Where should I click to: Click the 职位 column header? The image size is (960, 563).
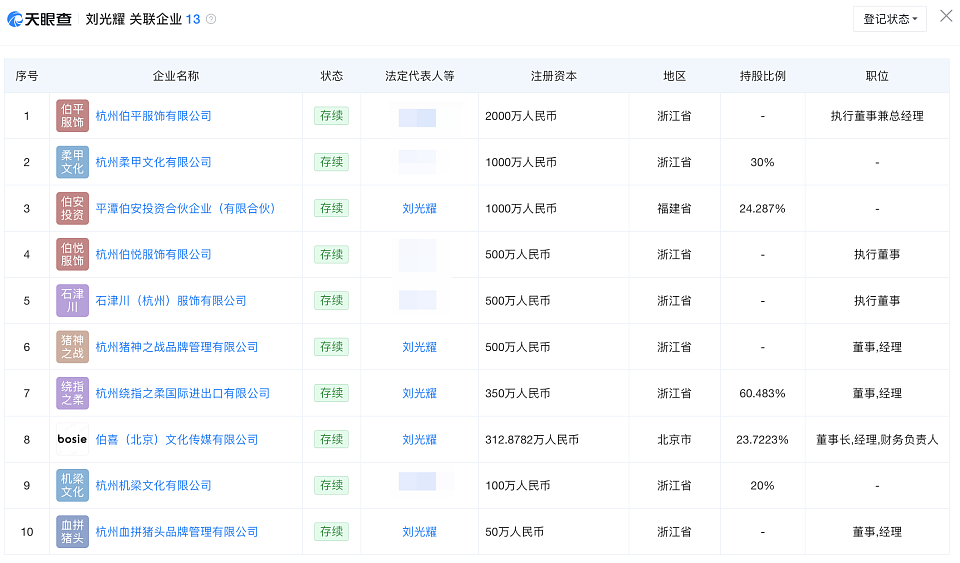point(877,76)
